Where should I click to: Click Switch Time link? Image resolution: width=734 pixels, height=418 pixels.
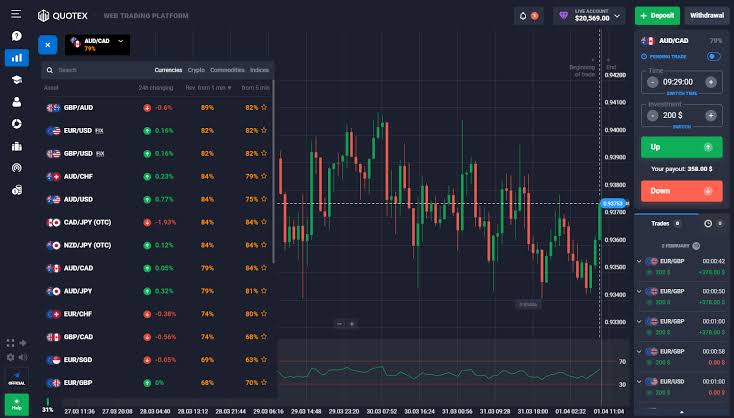(682, 94)
